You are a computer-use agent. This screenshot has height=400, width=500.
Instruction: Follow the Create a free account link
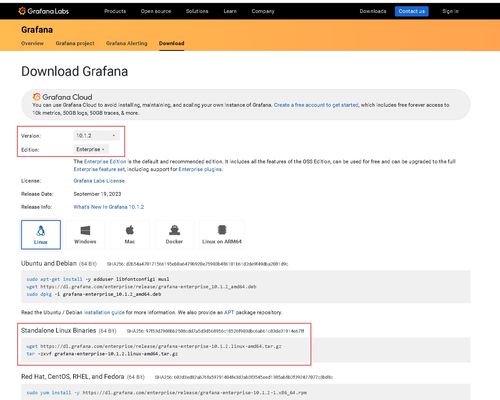pyautogui.click(x=316, y=105)
